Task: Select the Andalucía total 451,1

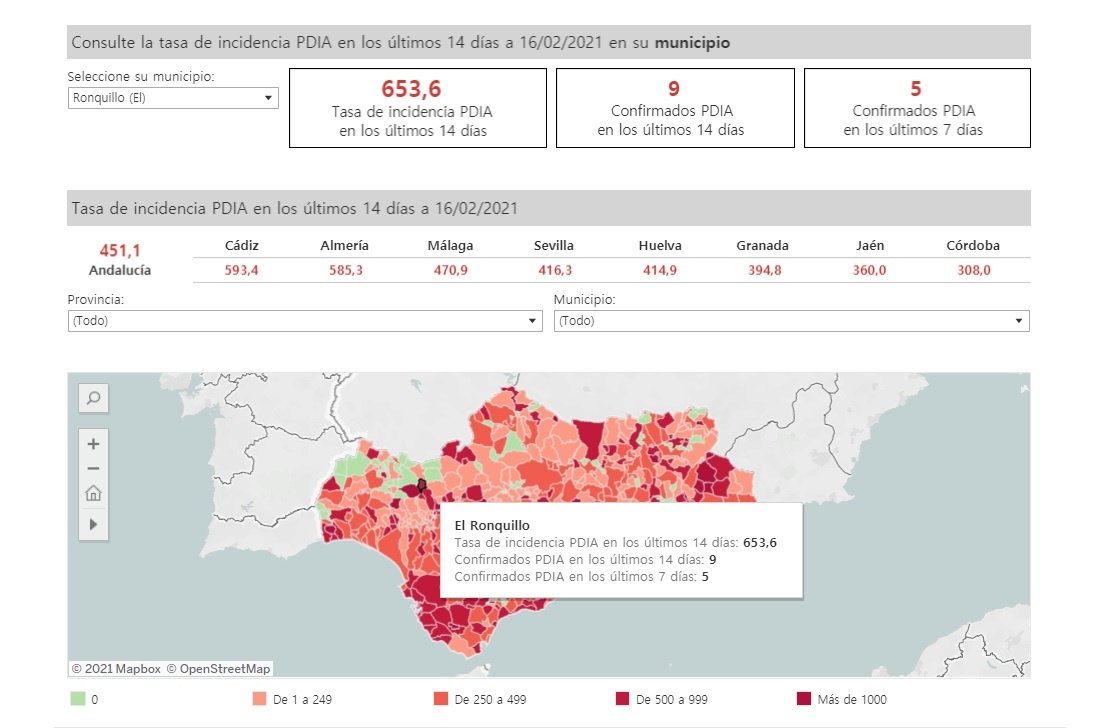Action: point(119,251)
